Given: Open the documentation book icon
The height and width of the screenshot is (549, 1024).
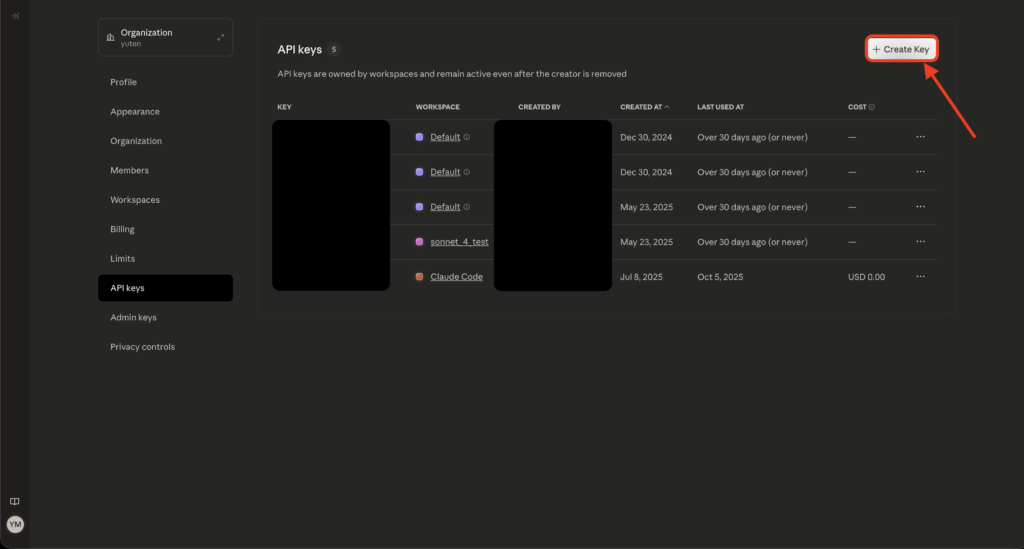Looking at the screenshot, I should (14, 501).
